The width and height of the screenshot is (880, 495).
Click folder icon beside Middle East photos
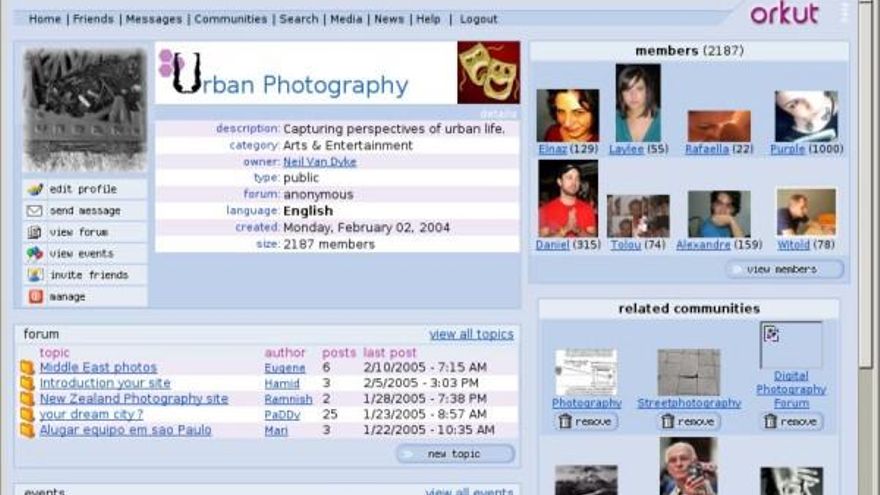tap(27, 368)
